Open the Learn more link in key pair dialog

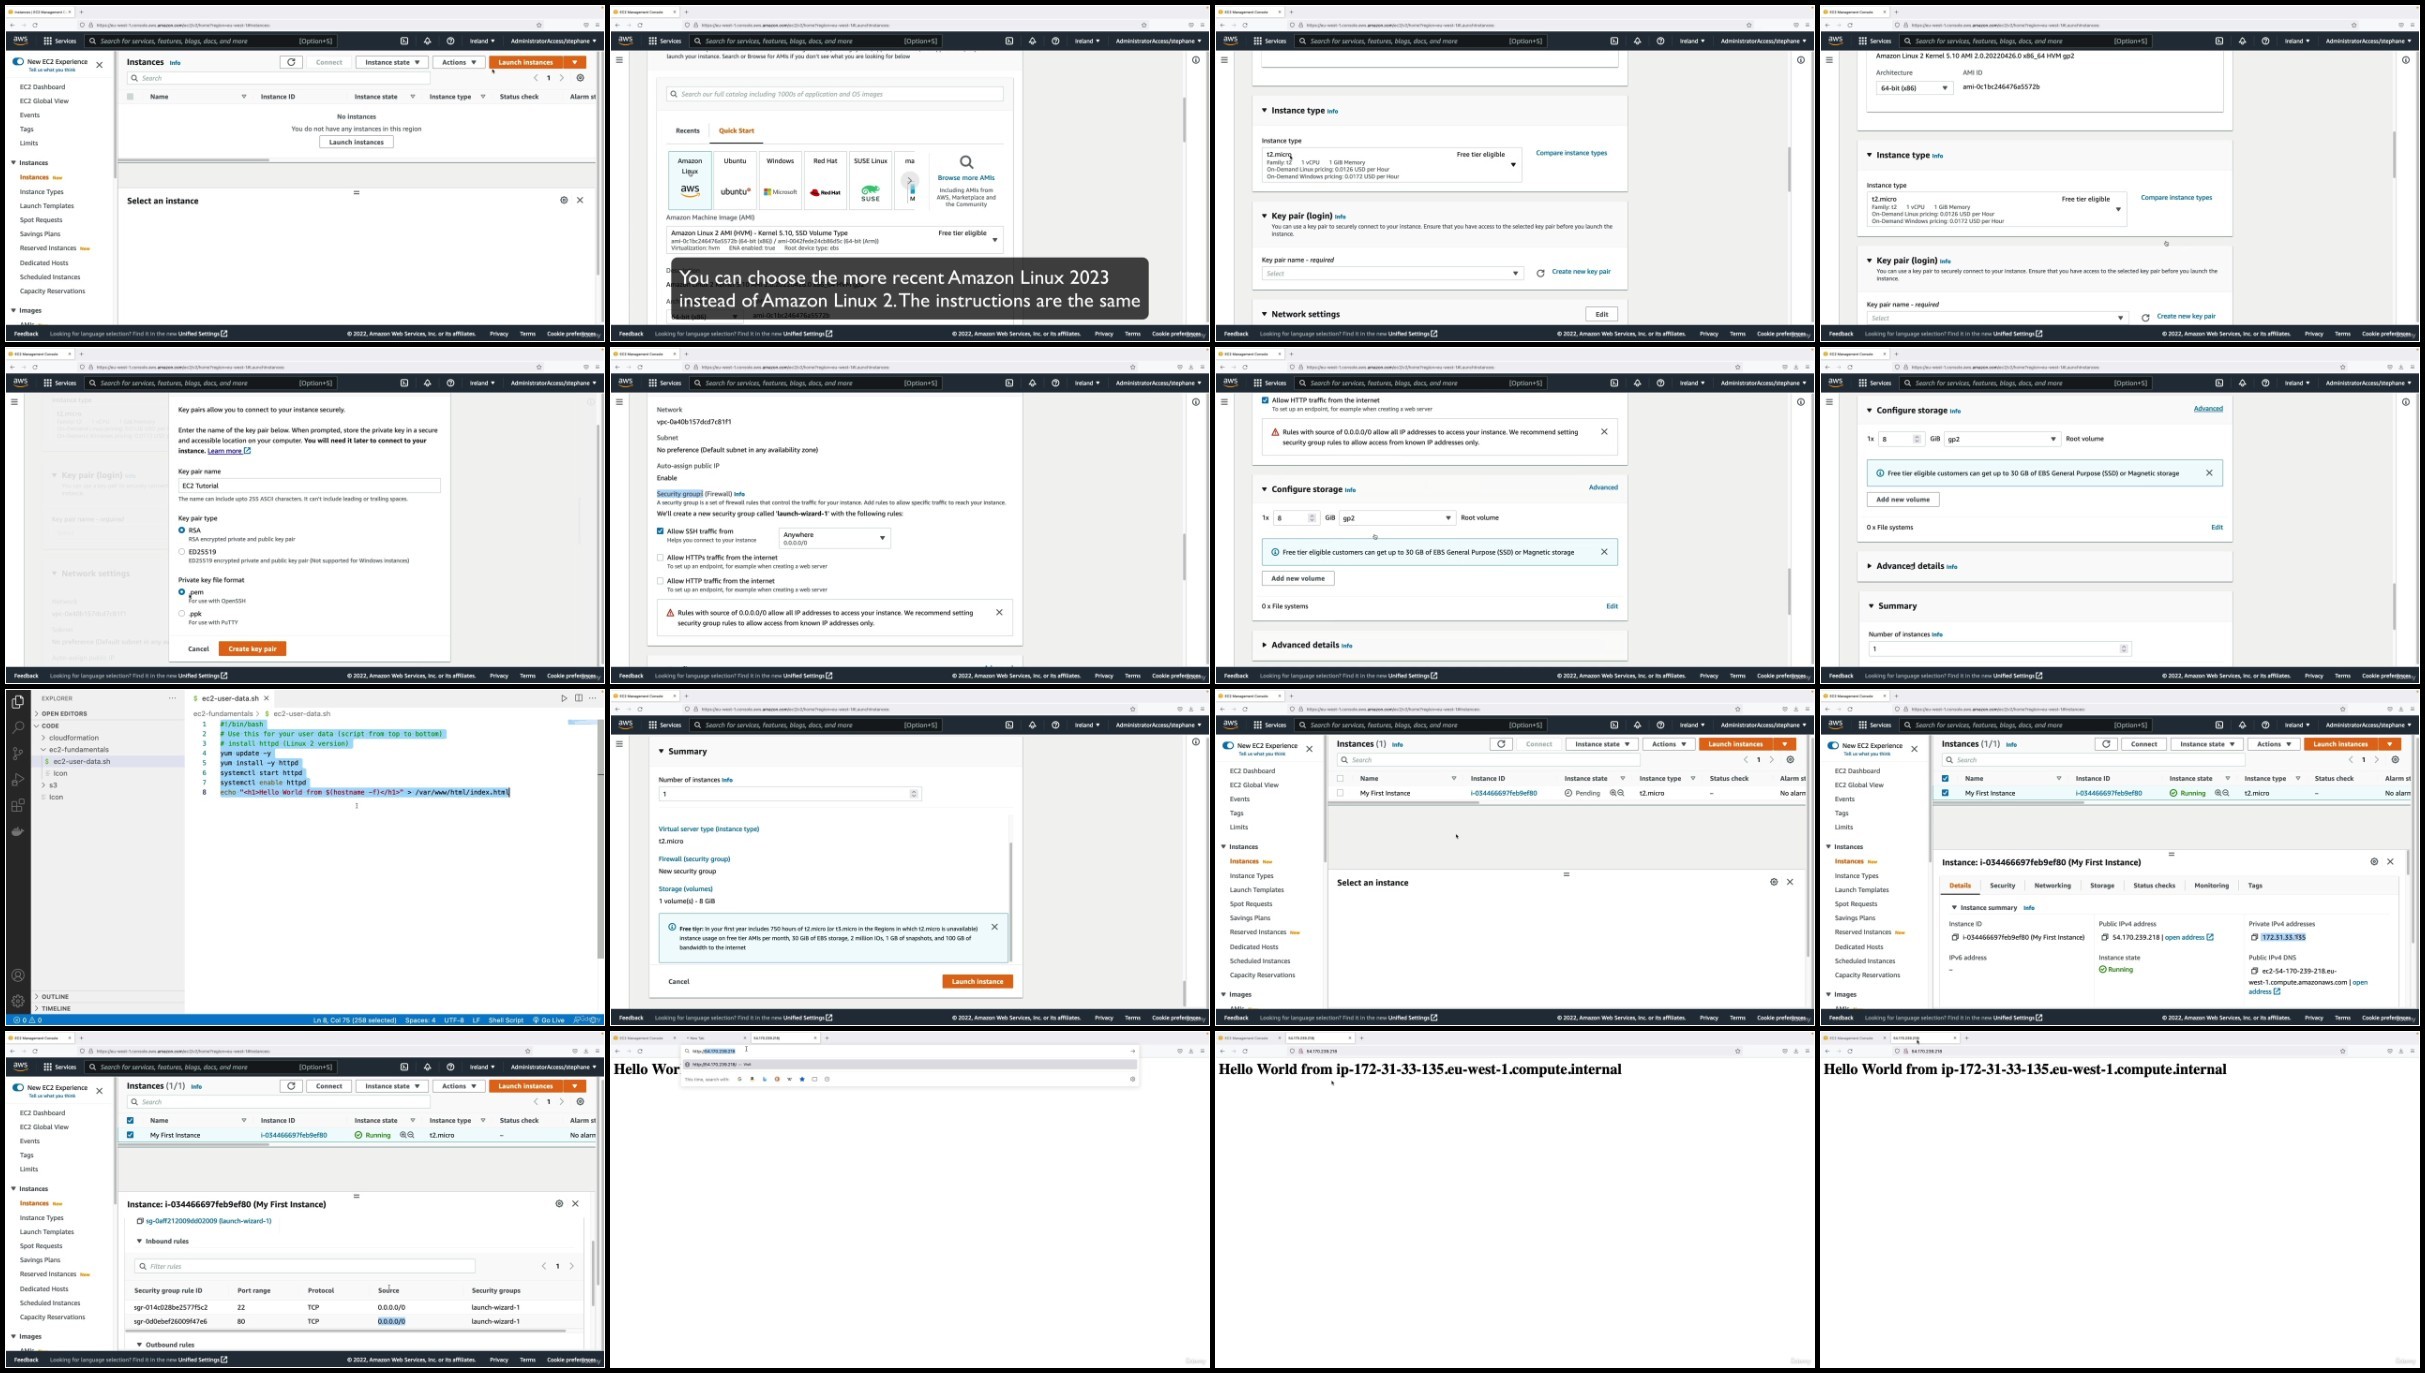228,451
